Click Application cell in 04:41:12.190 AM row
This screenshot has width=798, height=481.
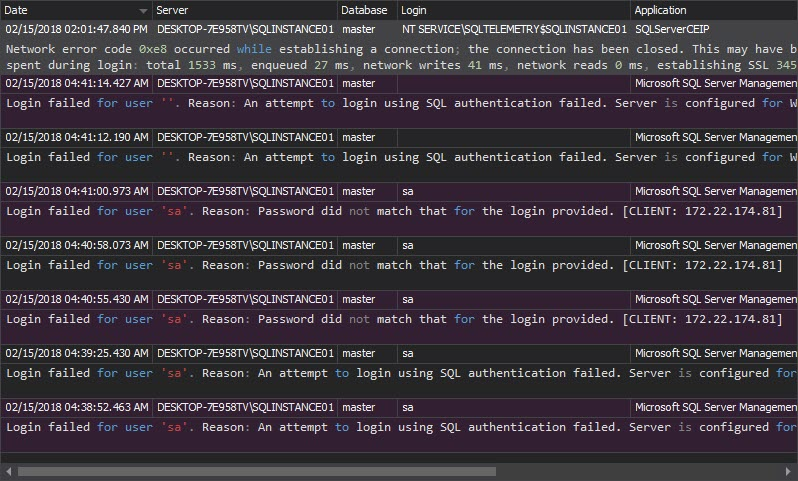click(716, 137)
